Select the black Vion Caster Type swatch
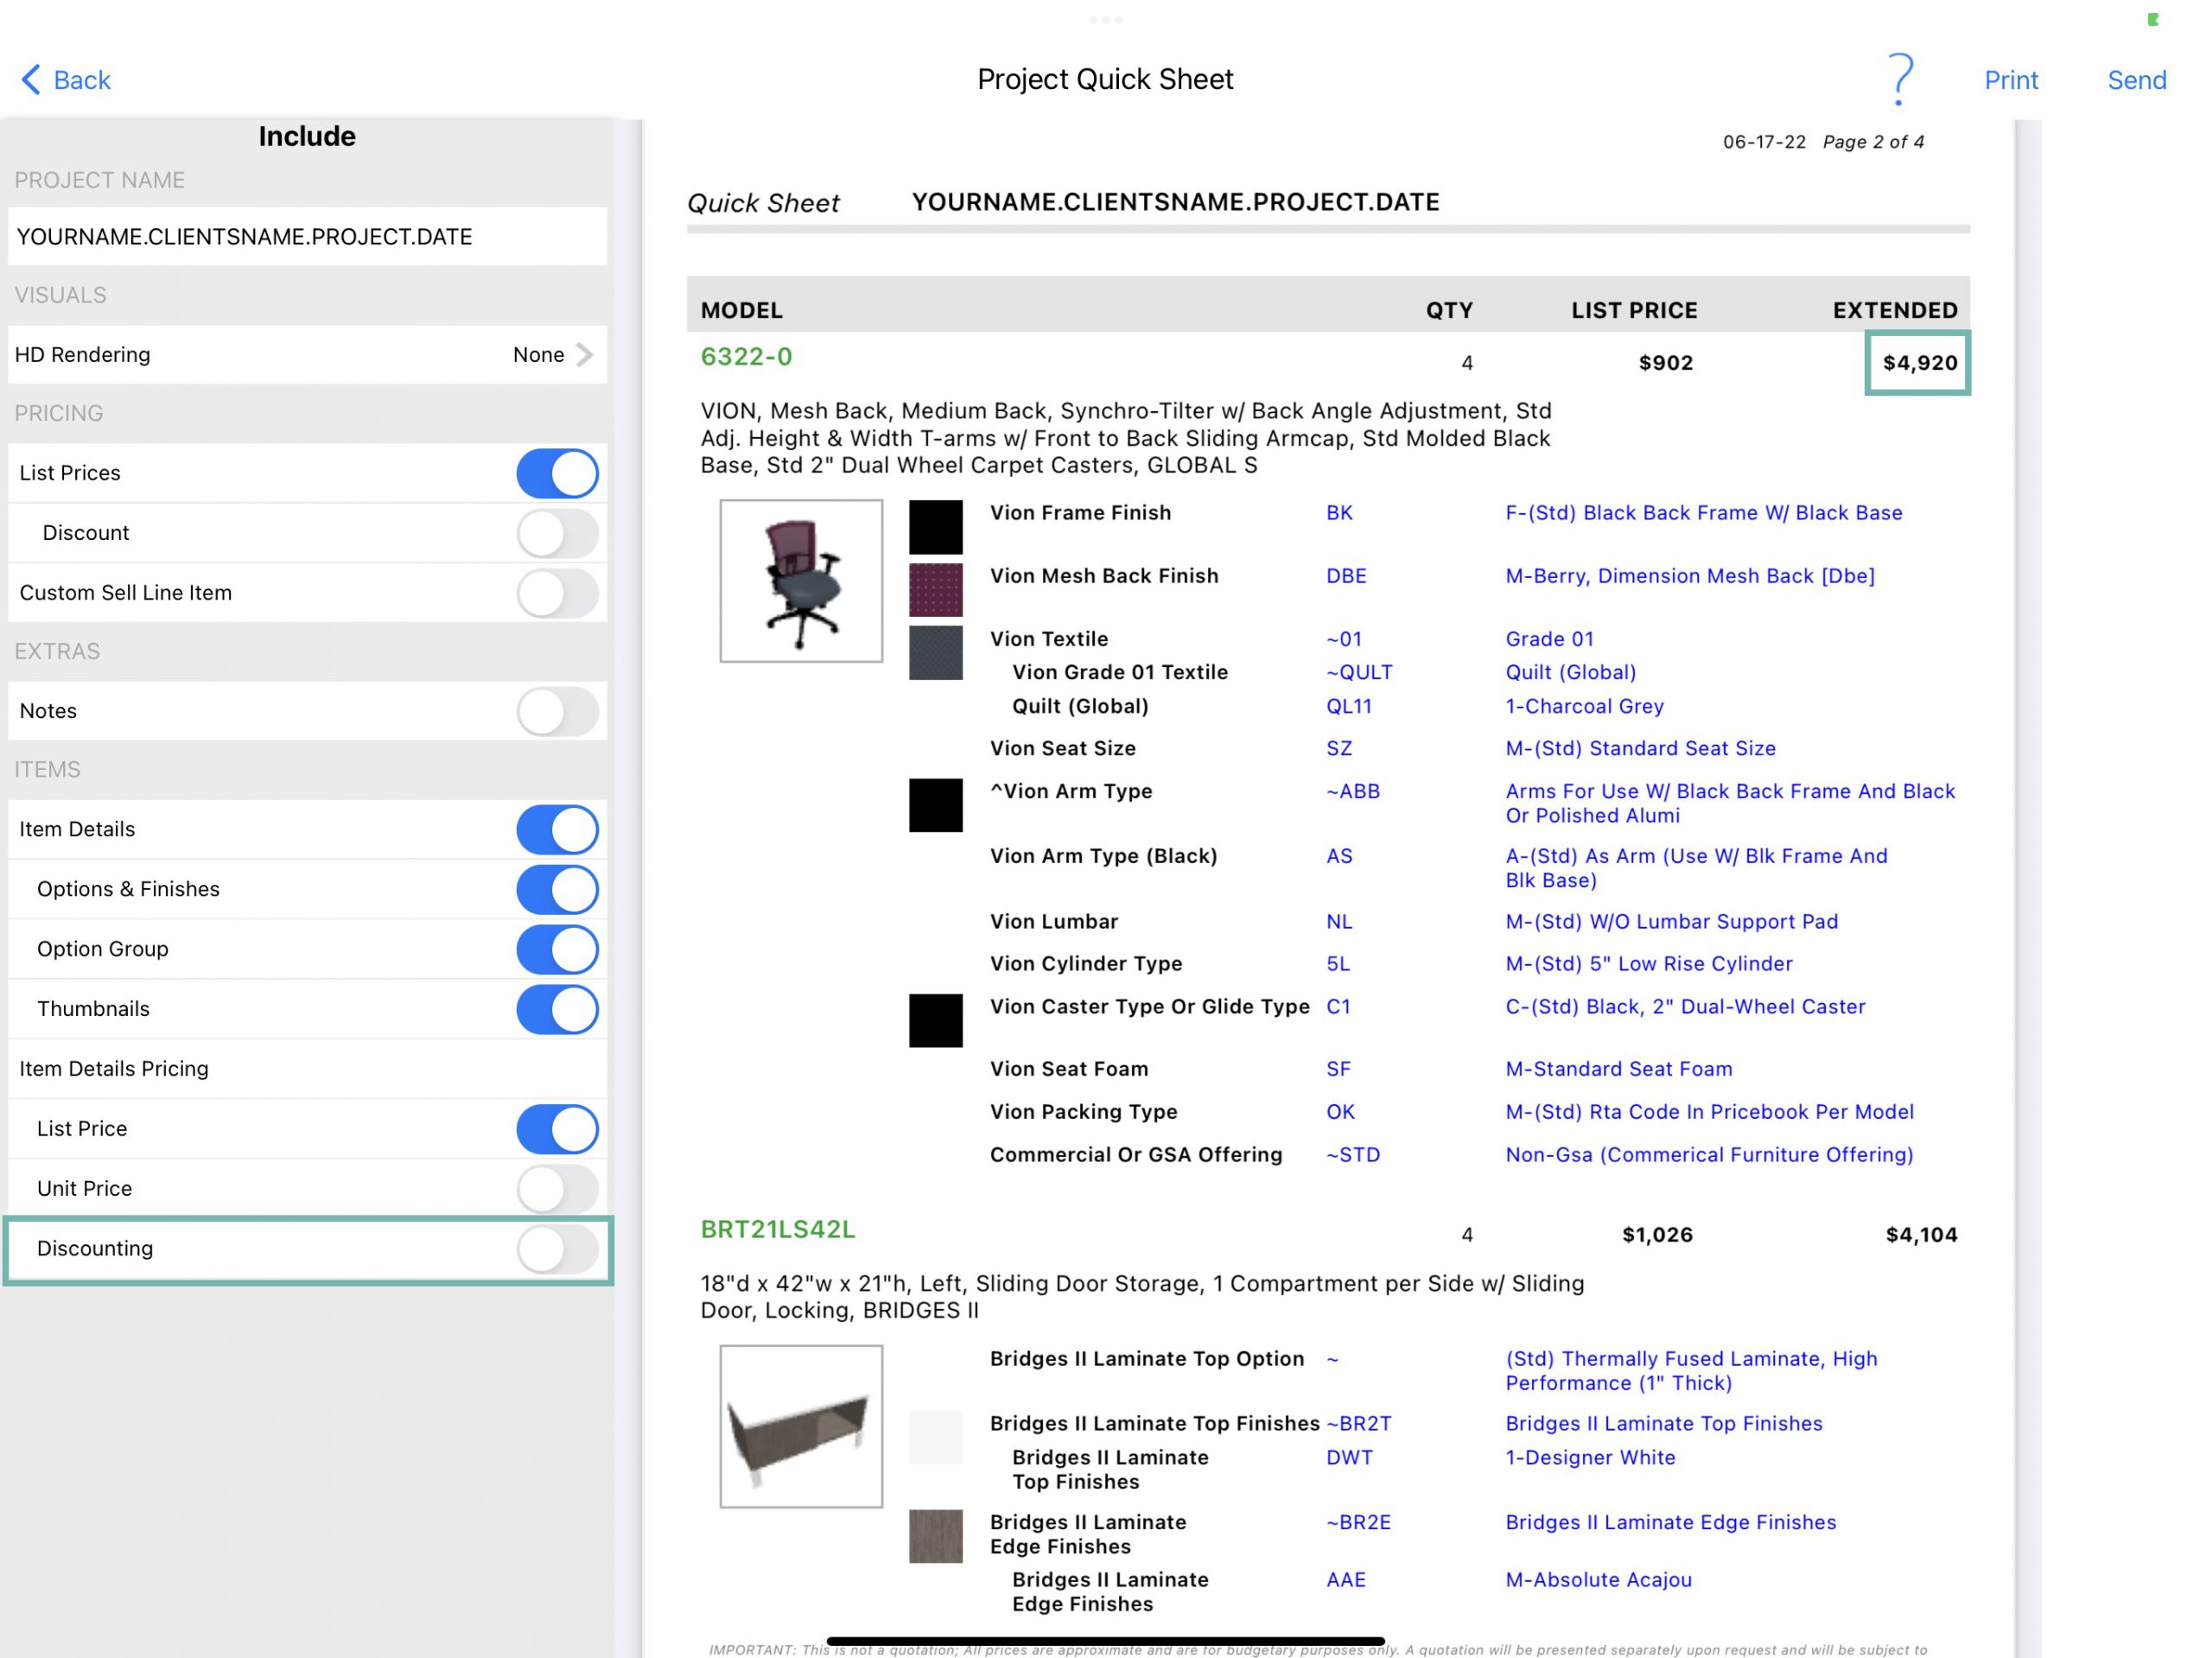 point(936,1020)
